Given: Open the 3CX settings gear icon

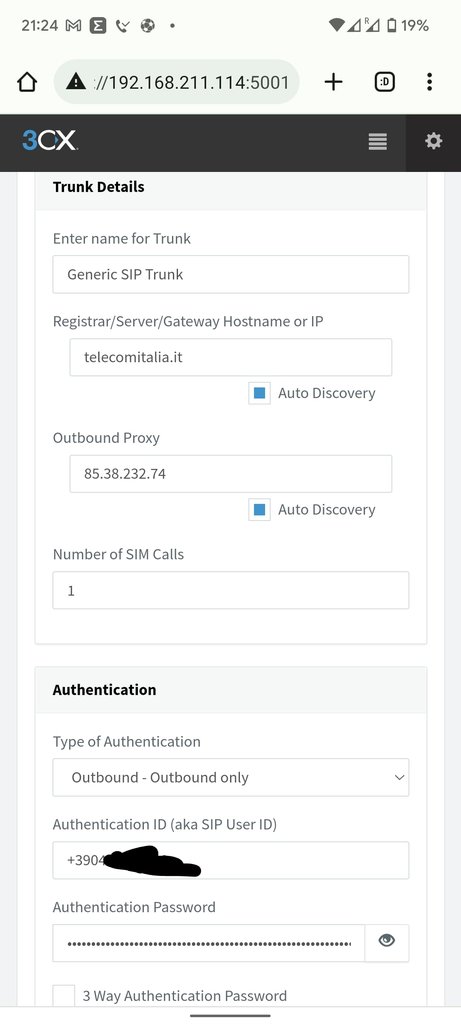Looking at the screenshot, I should tap(434, 141).
